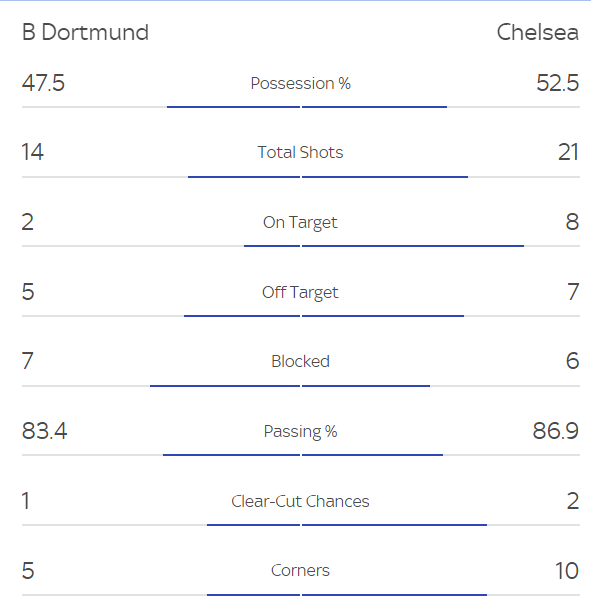591x604 pixels.
Task: Click Chelsea's 21 total shots value
Action: pos(568,152)
